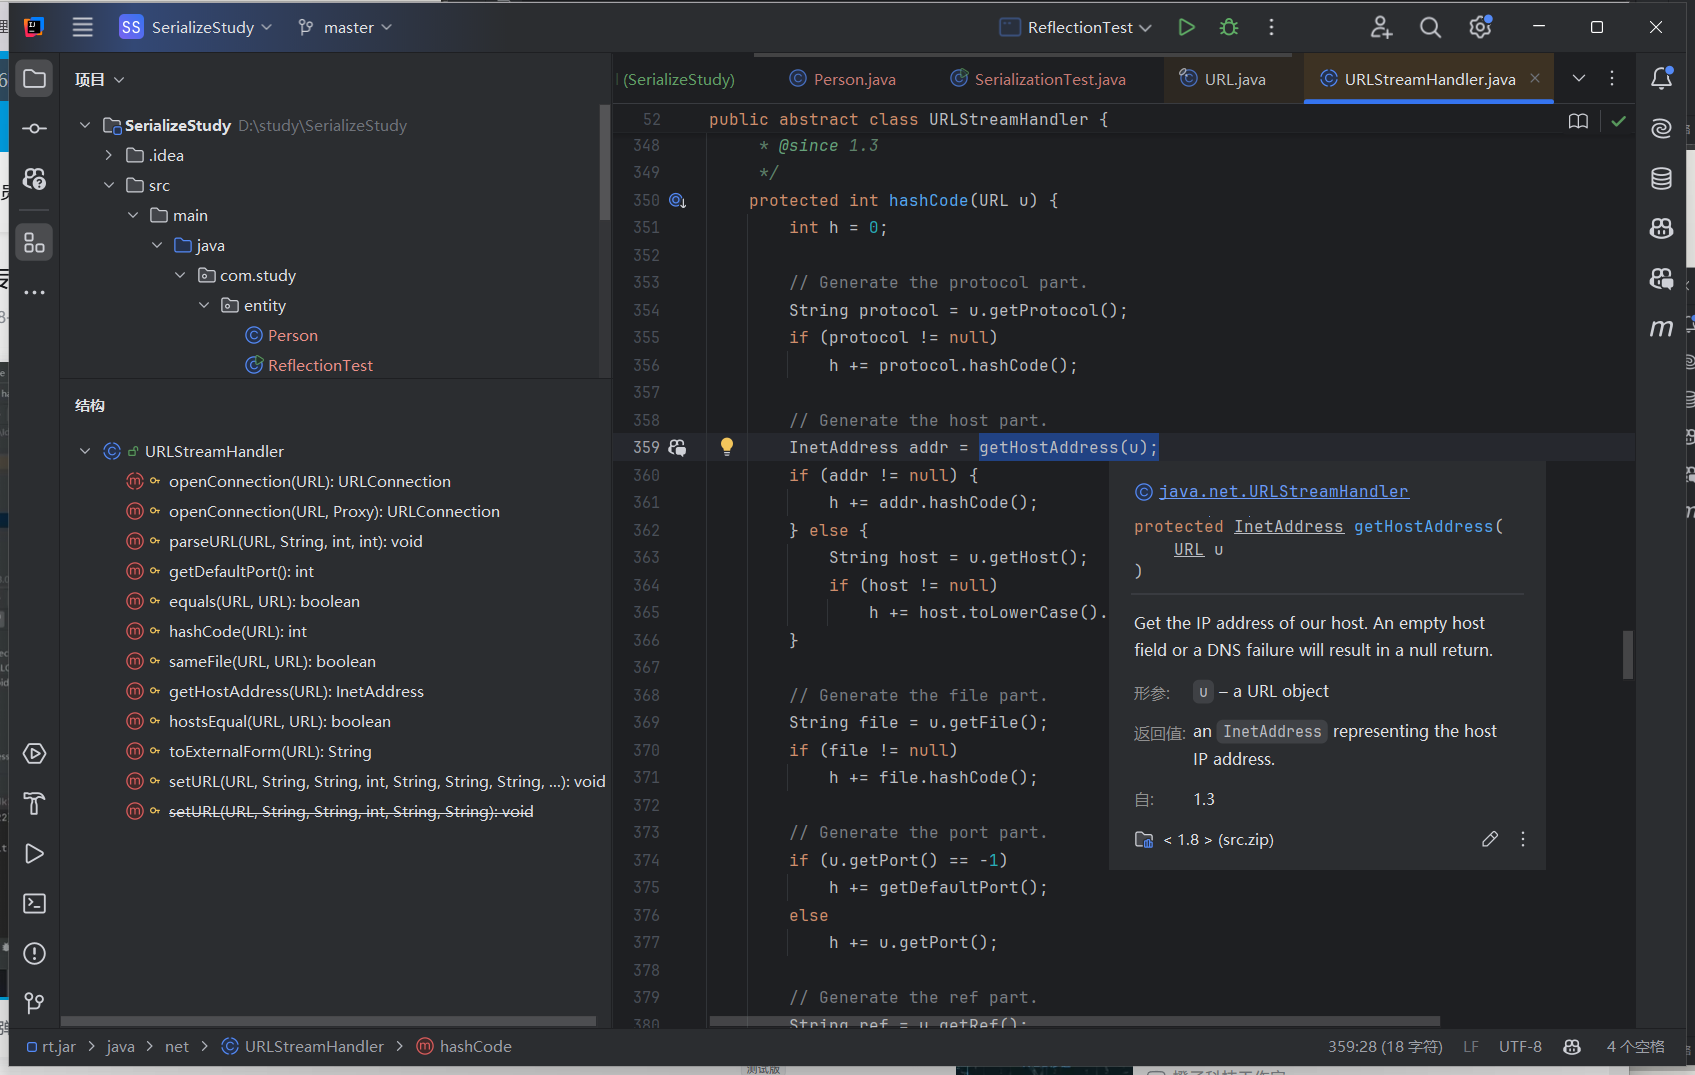The image size is (1695, 1075).
Task: Collapse the entity package
Action: pos(204,305)
